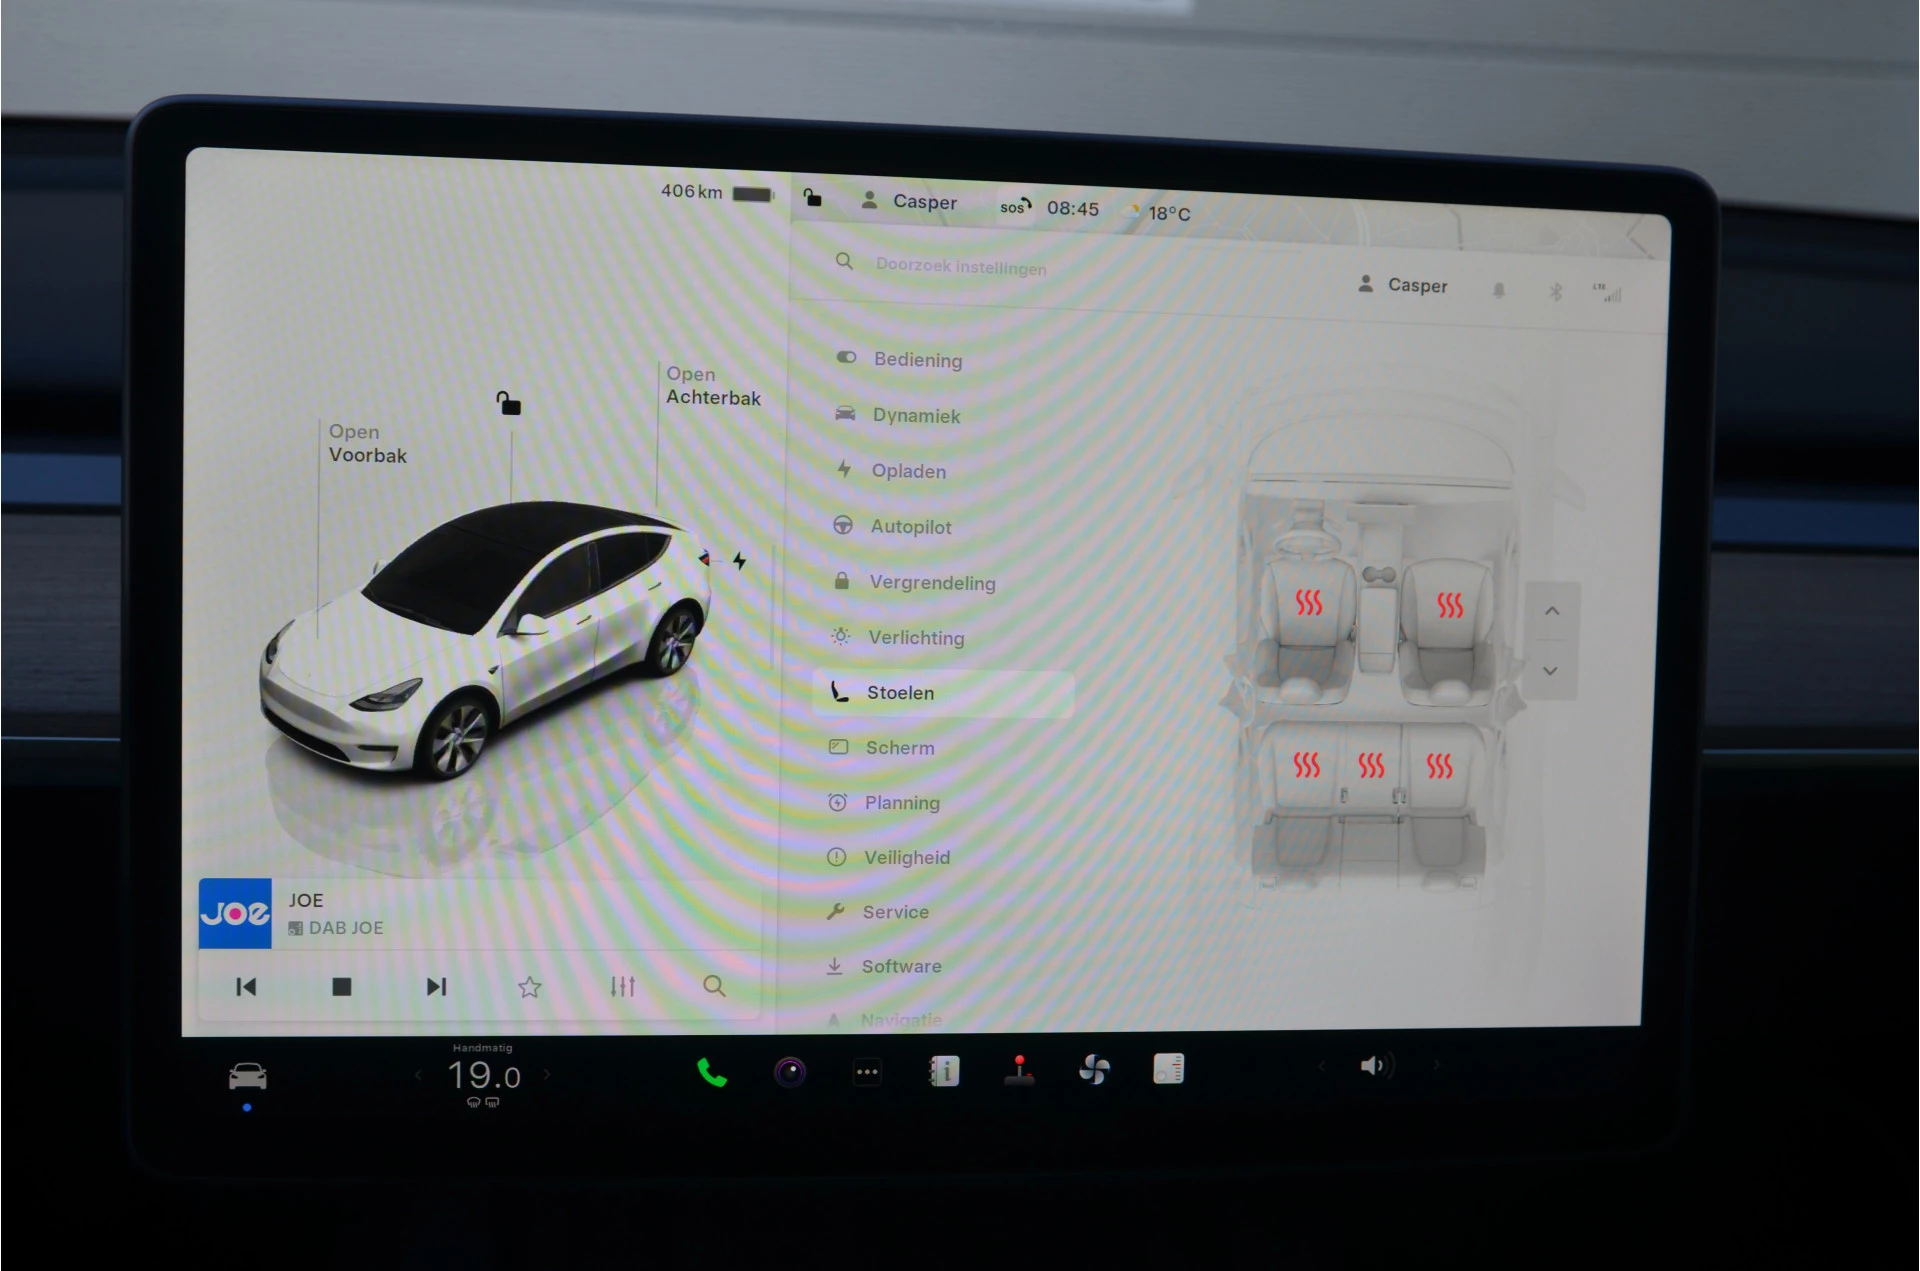Viewport: 1920px width, 1271px height.
Task: Open the contacts app icon
Action: [944, 1071]
